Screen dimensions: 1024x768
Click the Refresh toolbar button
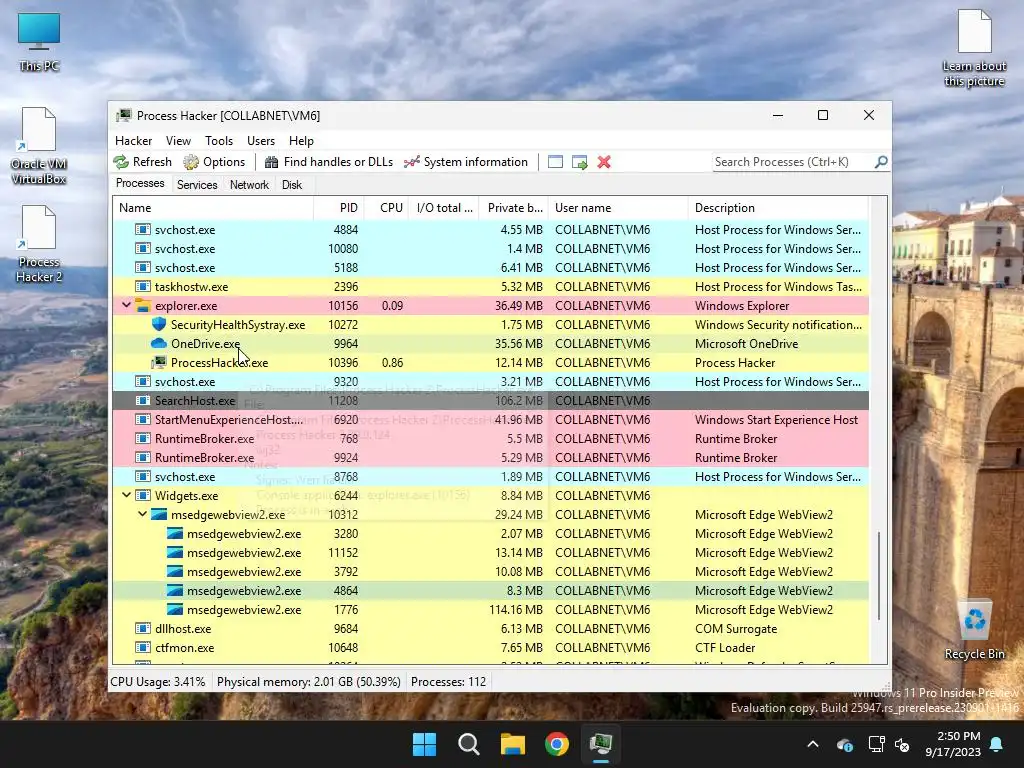142,162
